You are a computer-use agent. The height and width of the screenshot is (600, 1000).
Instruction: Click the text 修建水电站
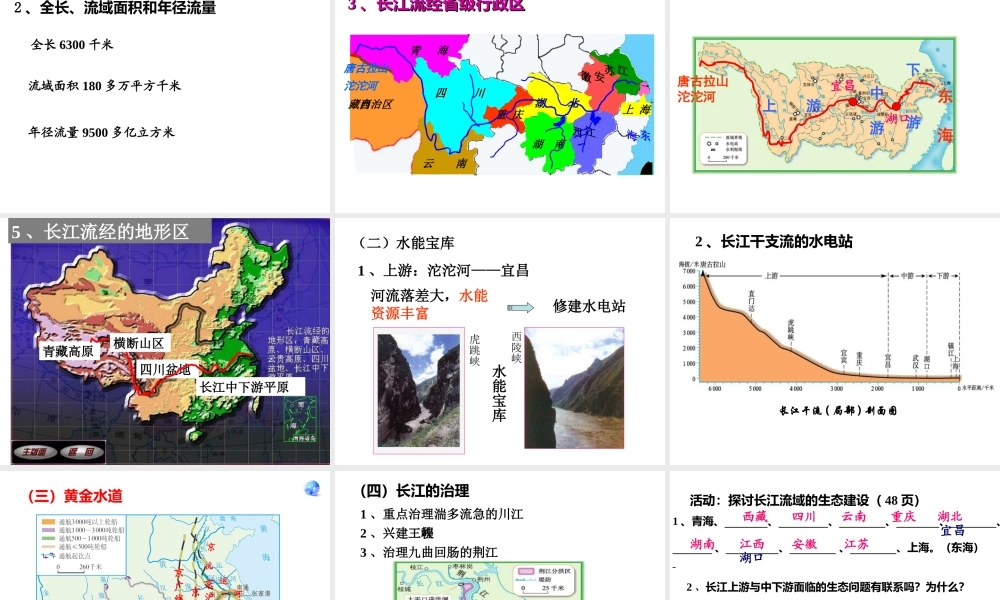[x=589, y=306]
